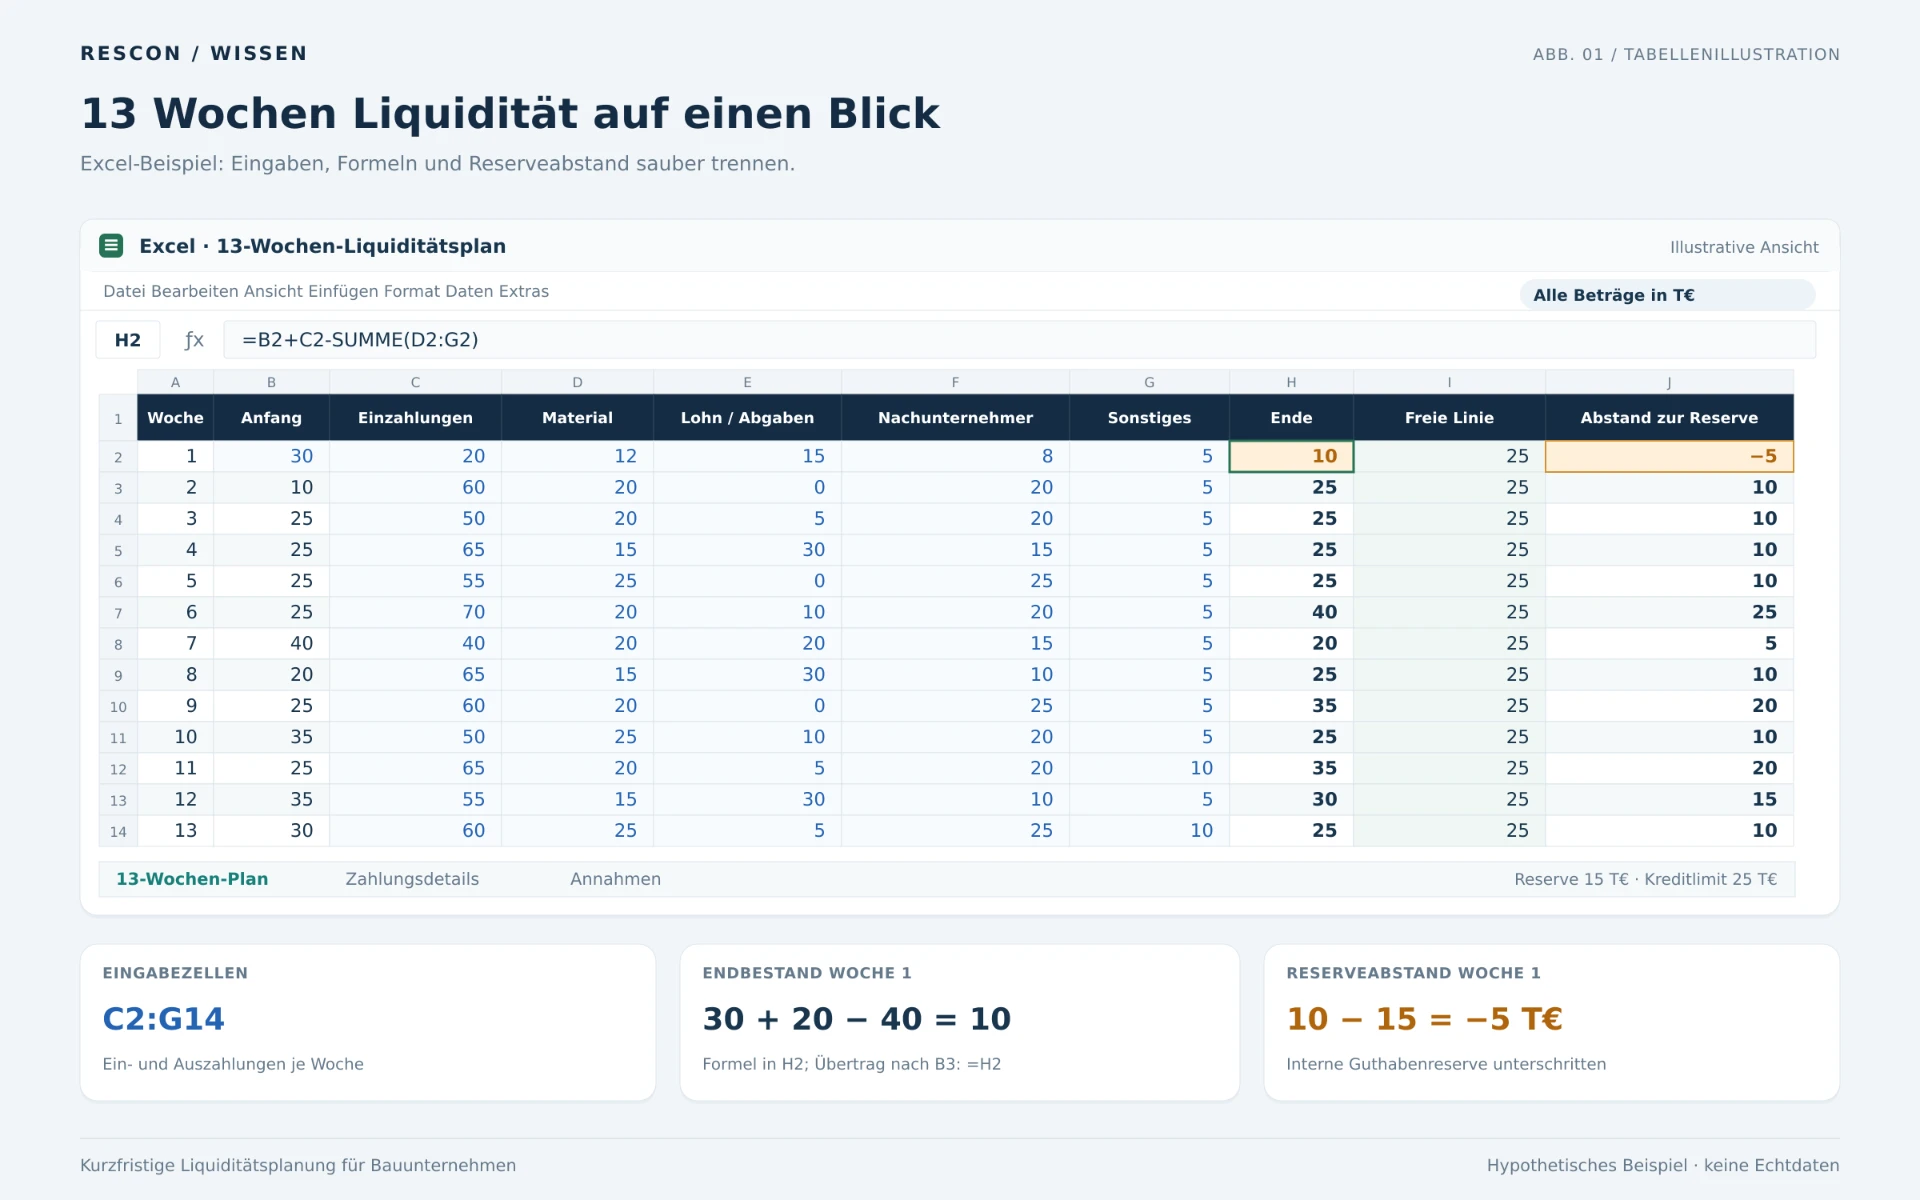
Task: Click row number 14 header
Action: point(118,831)
